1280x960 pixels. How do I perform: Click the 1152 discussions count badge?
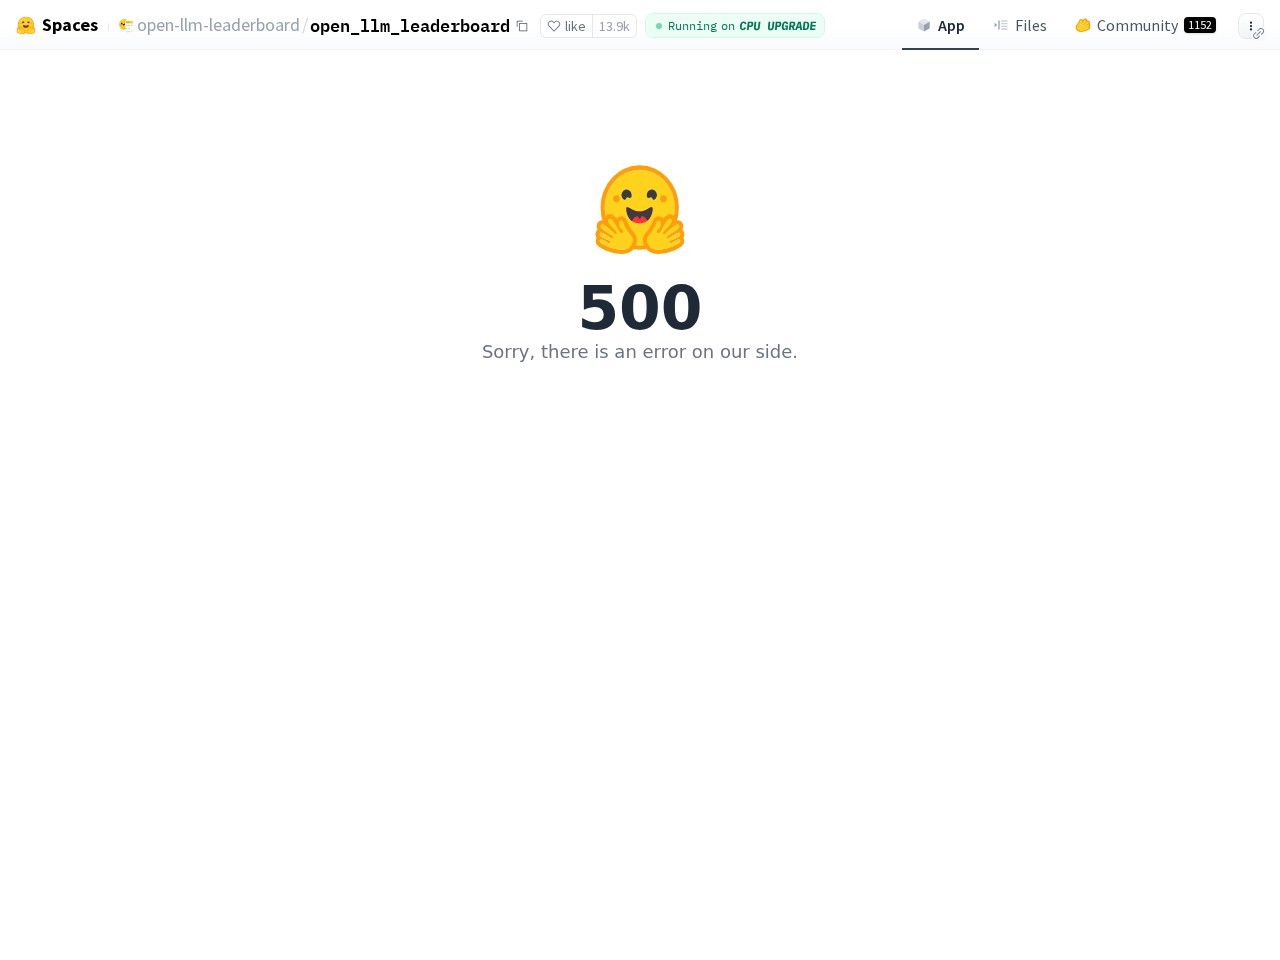[1200, 25]
